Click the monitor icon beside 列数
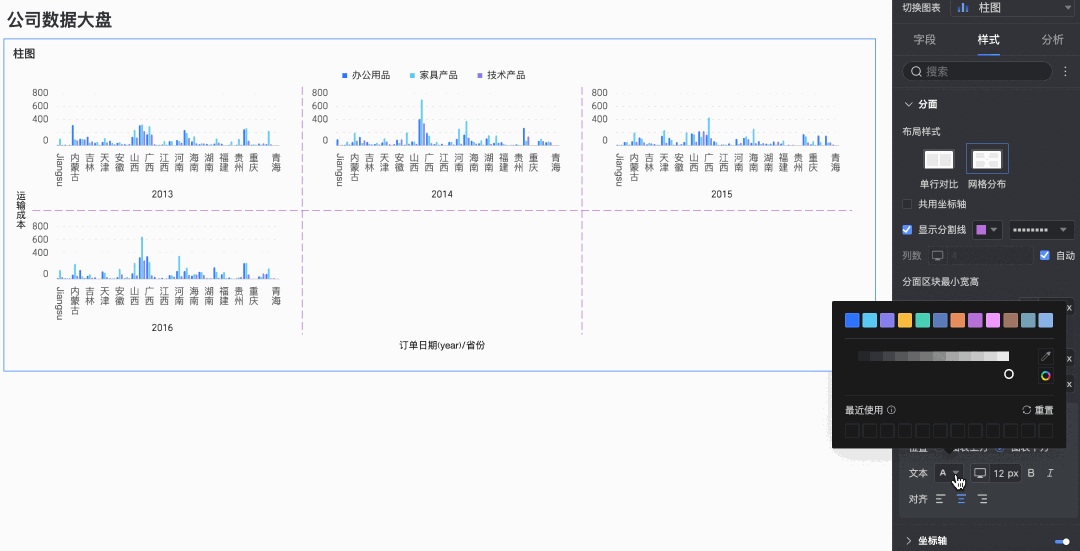The height and width of the screenshot is (551, 1080). tap(937, 256)
